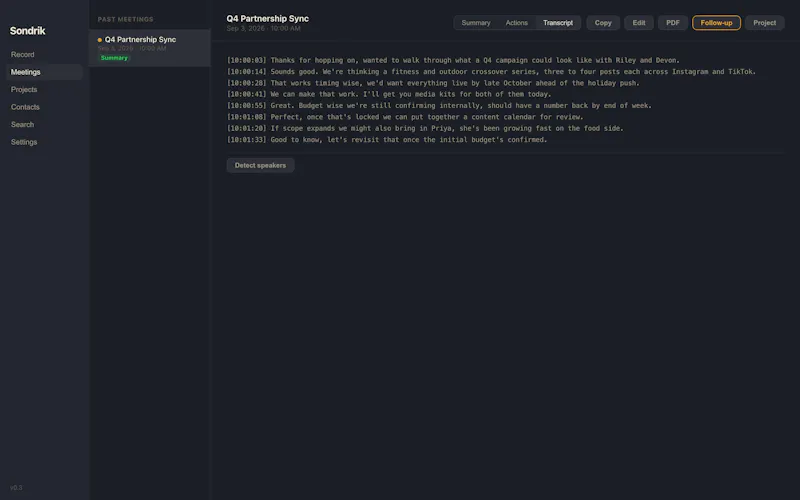800x500 pixels.
Task: Go to Projects in sidebar
Action: (x=24, y=89)
